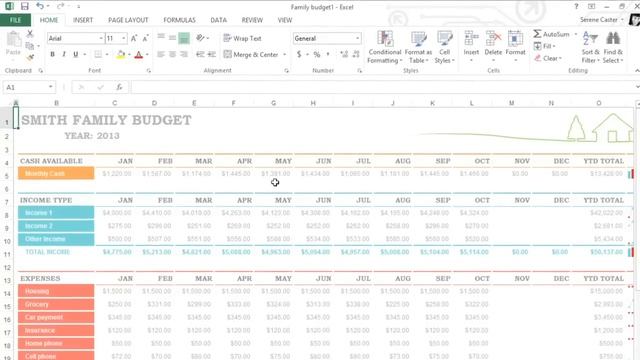Open the Arial font name dropdown

[x=101, y=38]
